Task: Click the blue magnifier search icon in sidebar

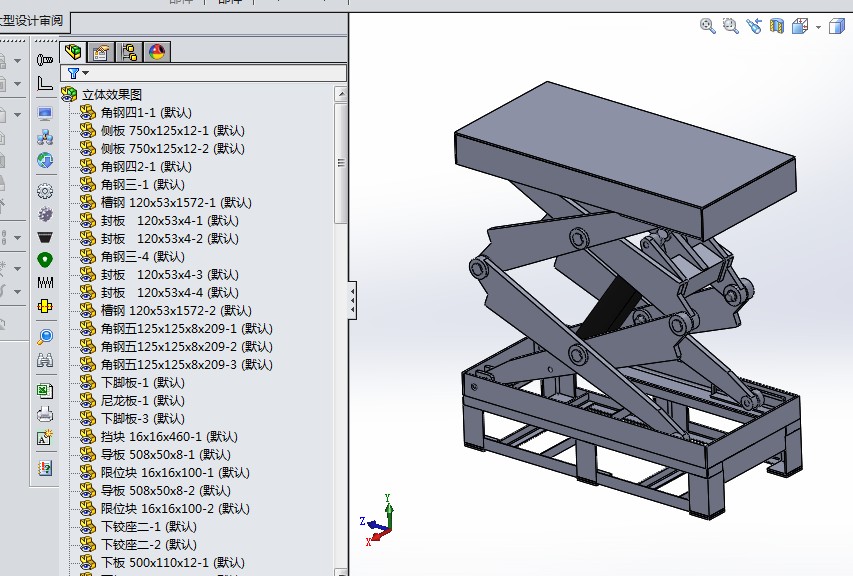Action: coord(45,337)
